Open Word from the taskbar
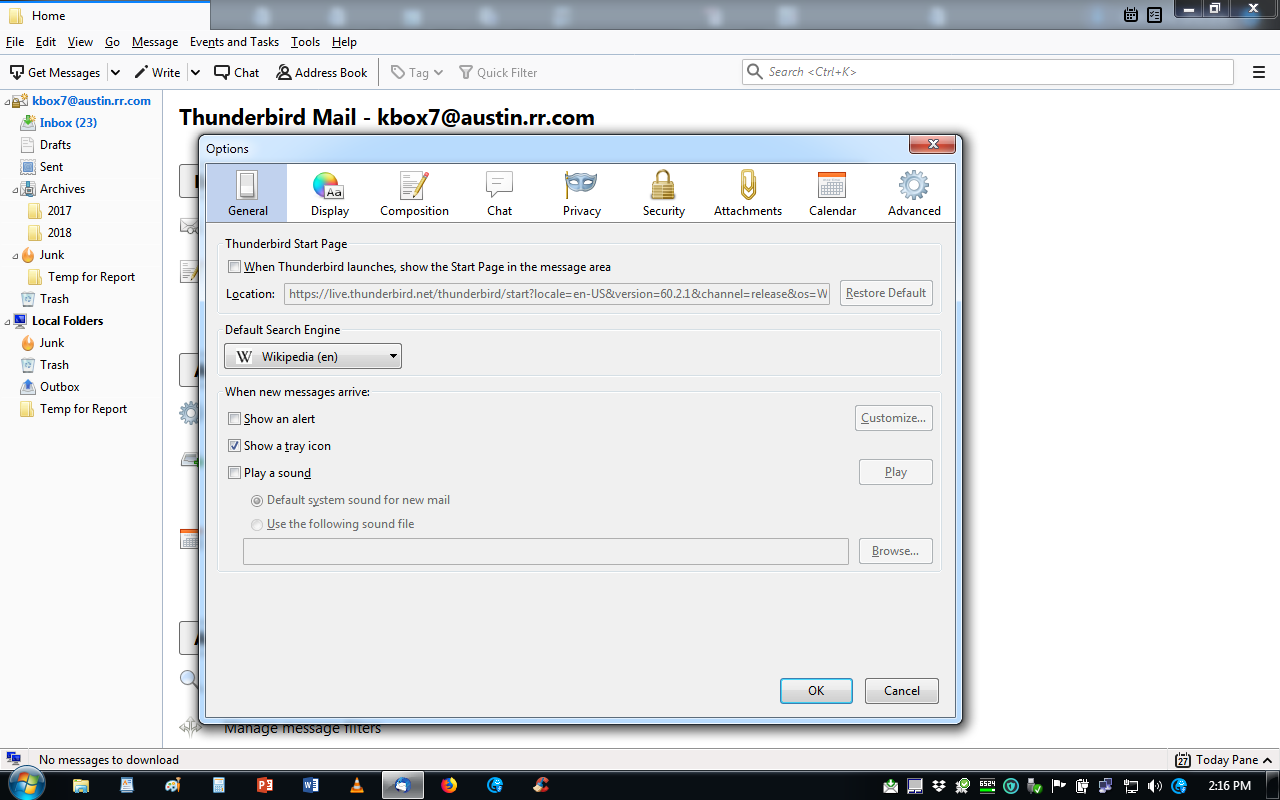The height and width of the screenshot is (800, 1280). pyautogui.click(x=311, y=785)
